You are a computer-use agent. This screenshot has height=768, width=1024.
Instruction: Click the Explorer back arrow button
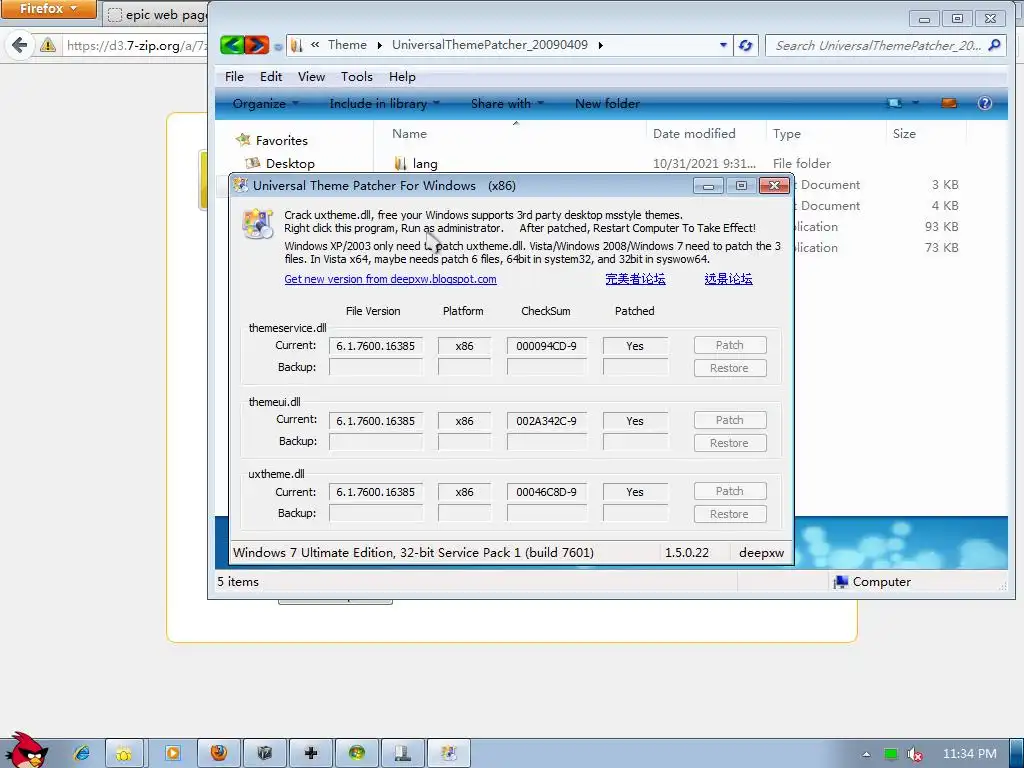pos(232,45)
